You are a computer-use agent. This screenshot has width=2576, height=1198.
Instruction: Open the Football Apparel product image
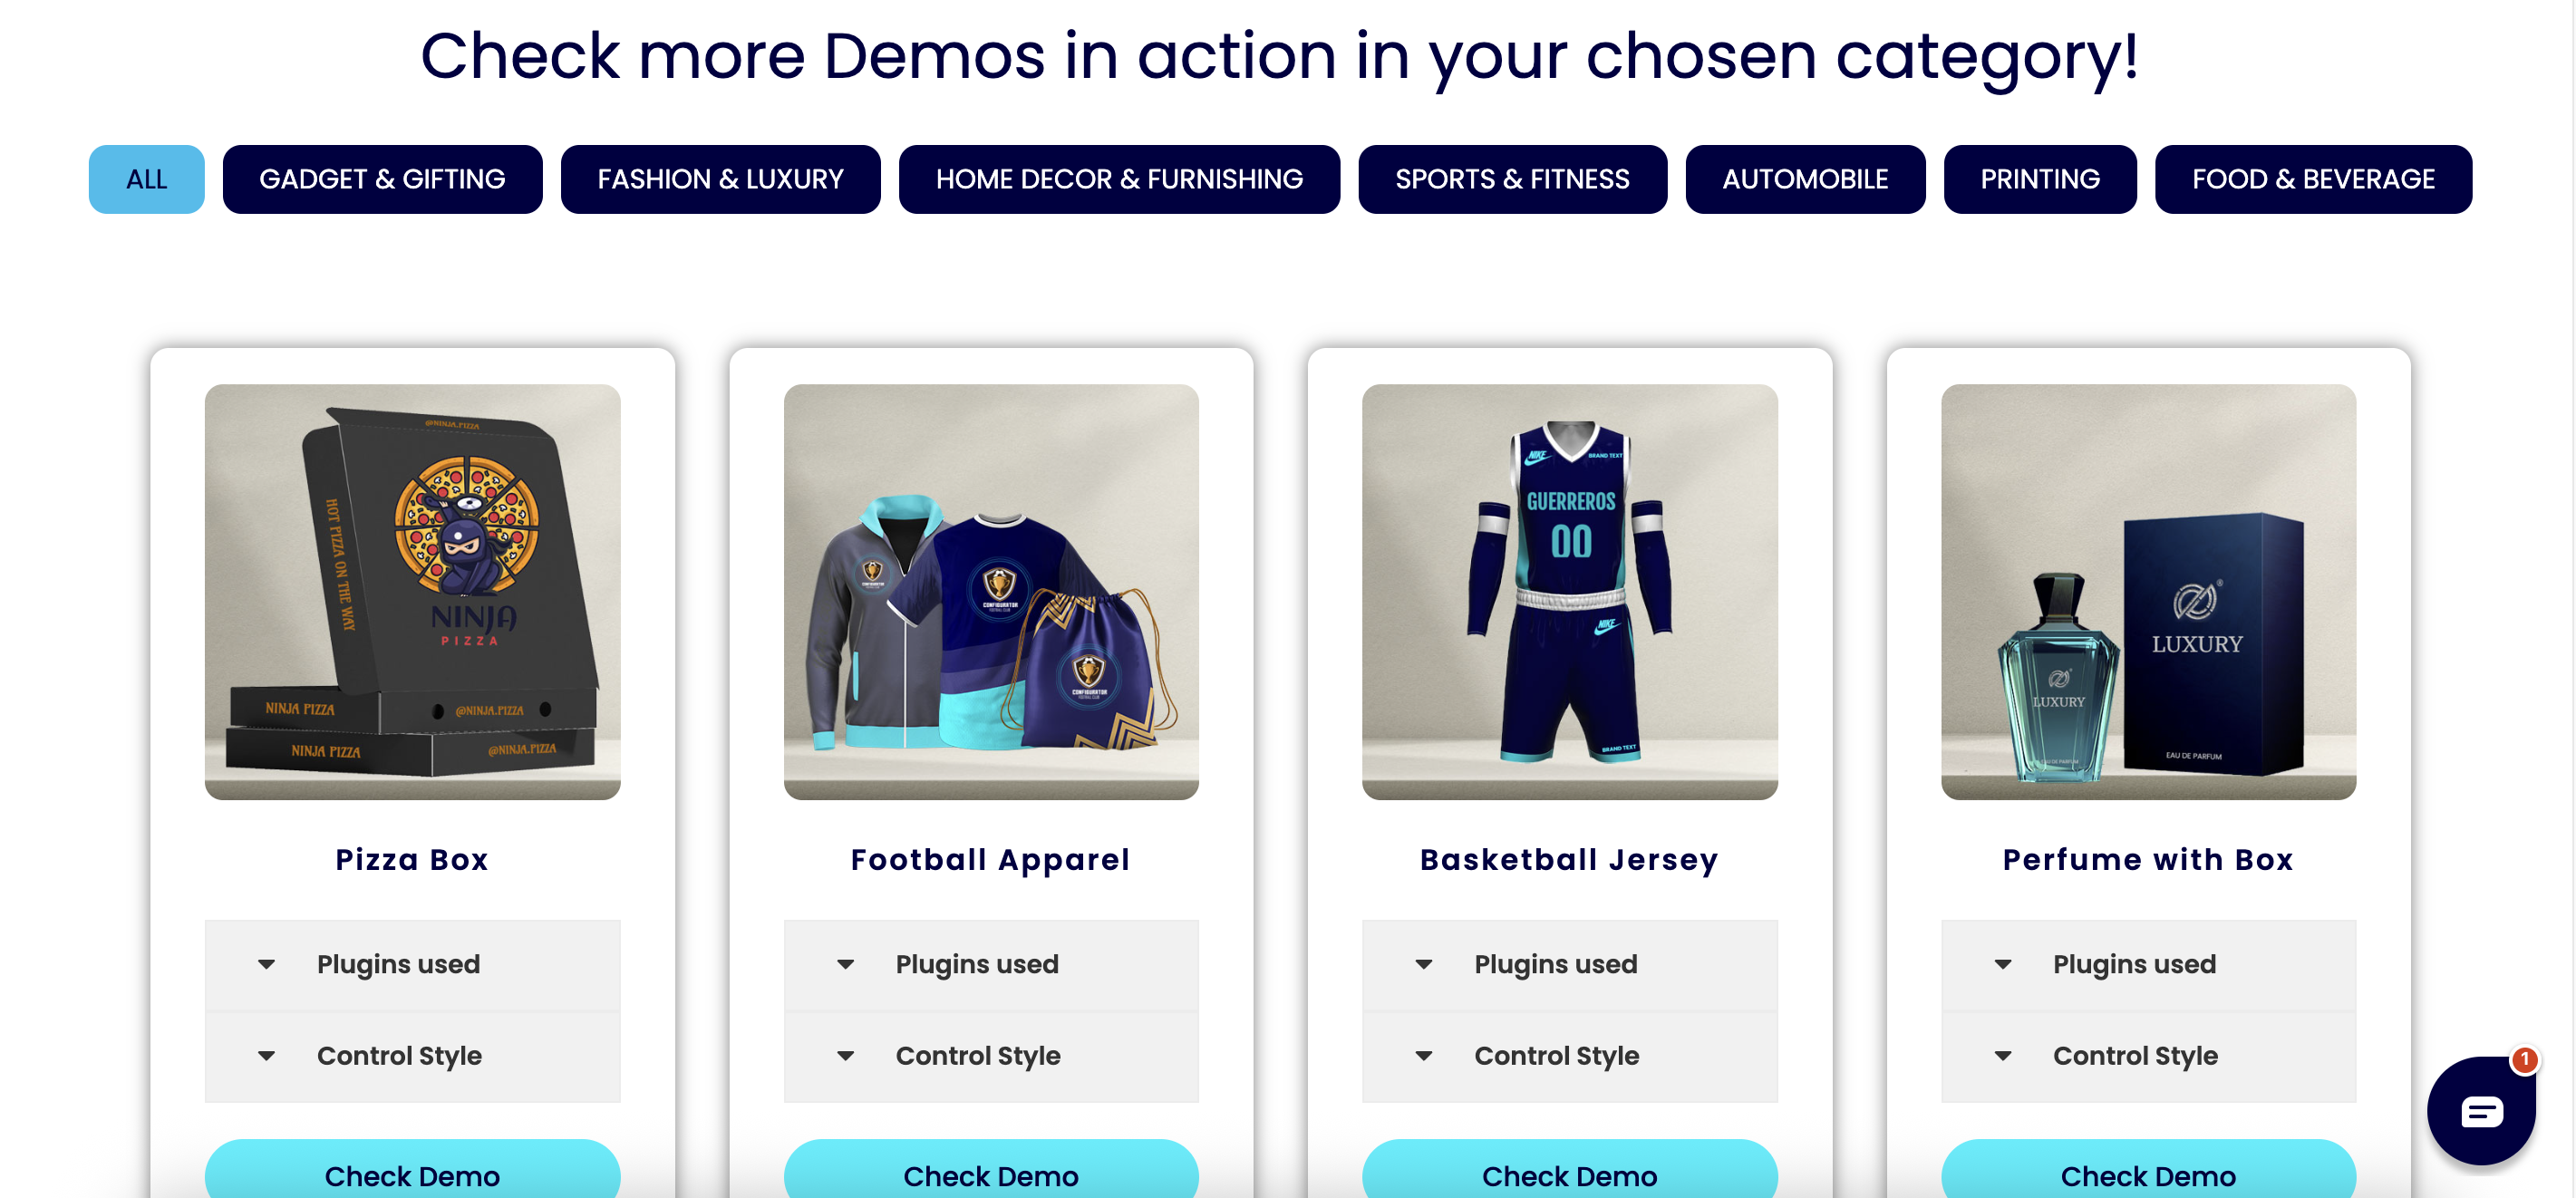tap(991, 592)
